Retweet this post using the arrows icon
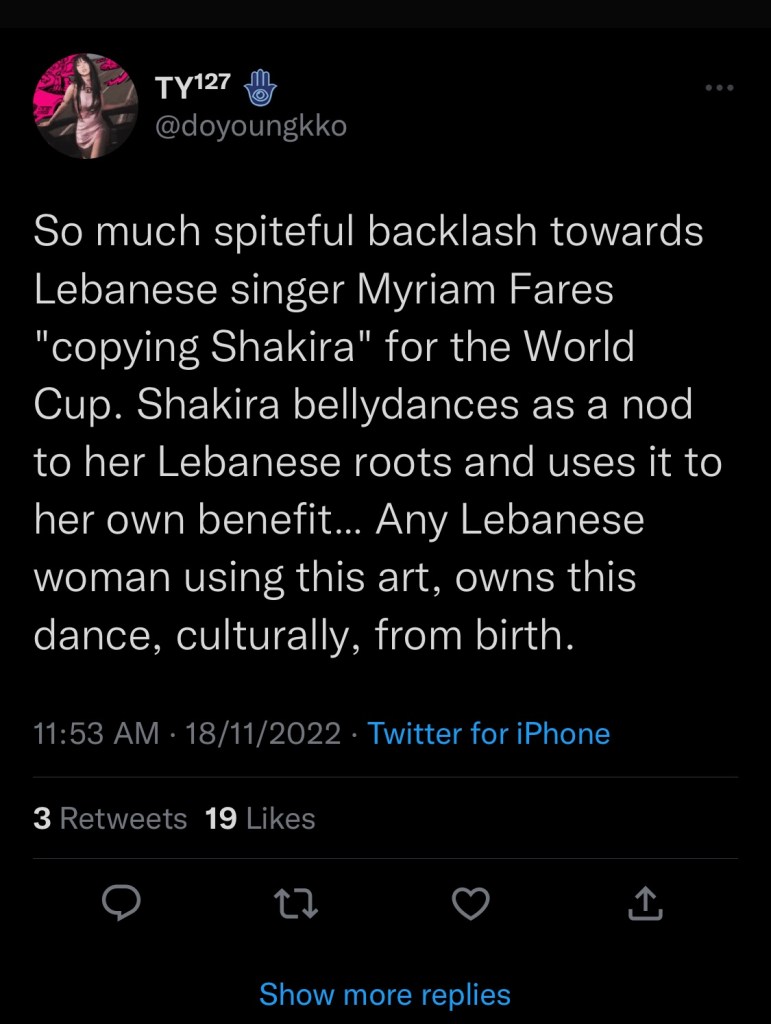Image resolution: width=771 pixels, height=1024 pixels. [295, 906]
